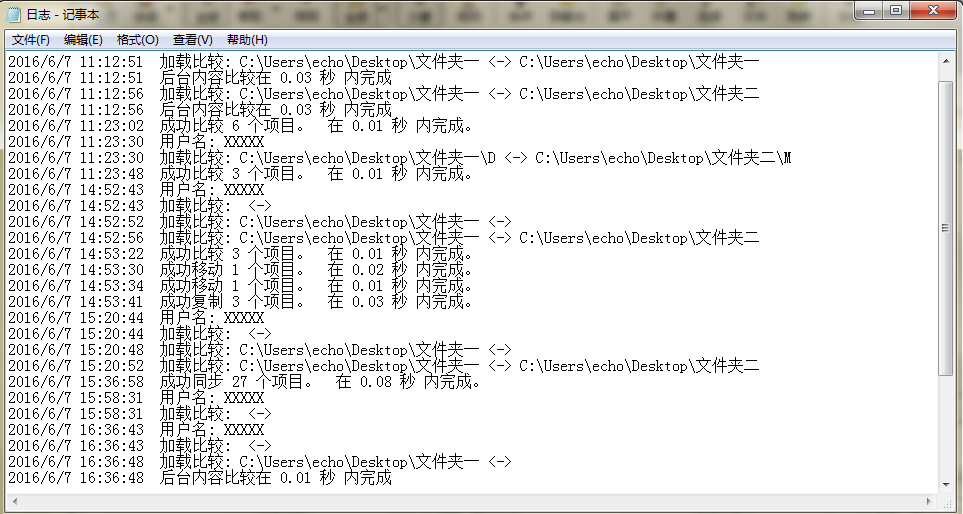Open the 文件(F) menu
This screenshot has width=963, height=514.
(x=31, y=40)
